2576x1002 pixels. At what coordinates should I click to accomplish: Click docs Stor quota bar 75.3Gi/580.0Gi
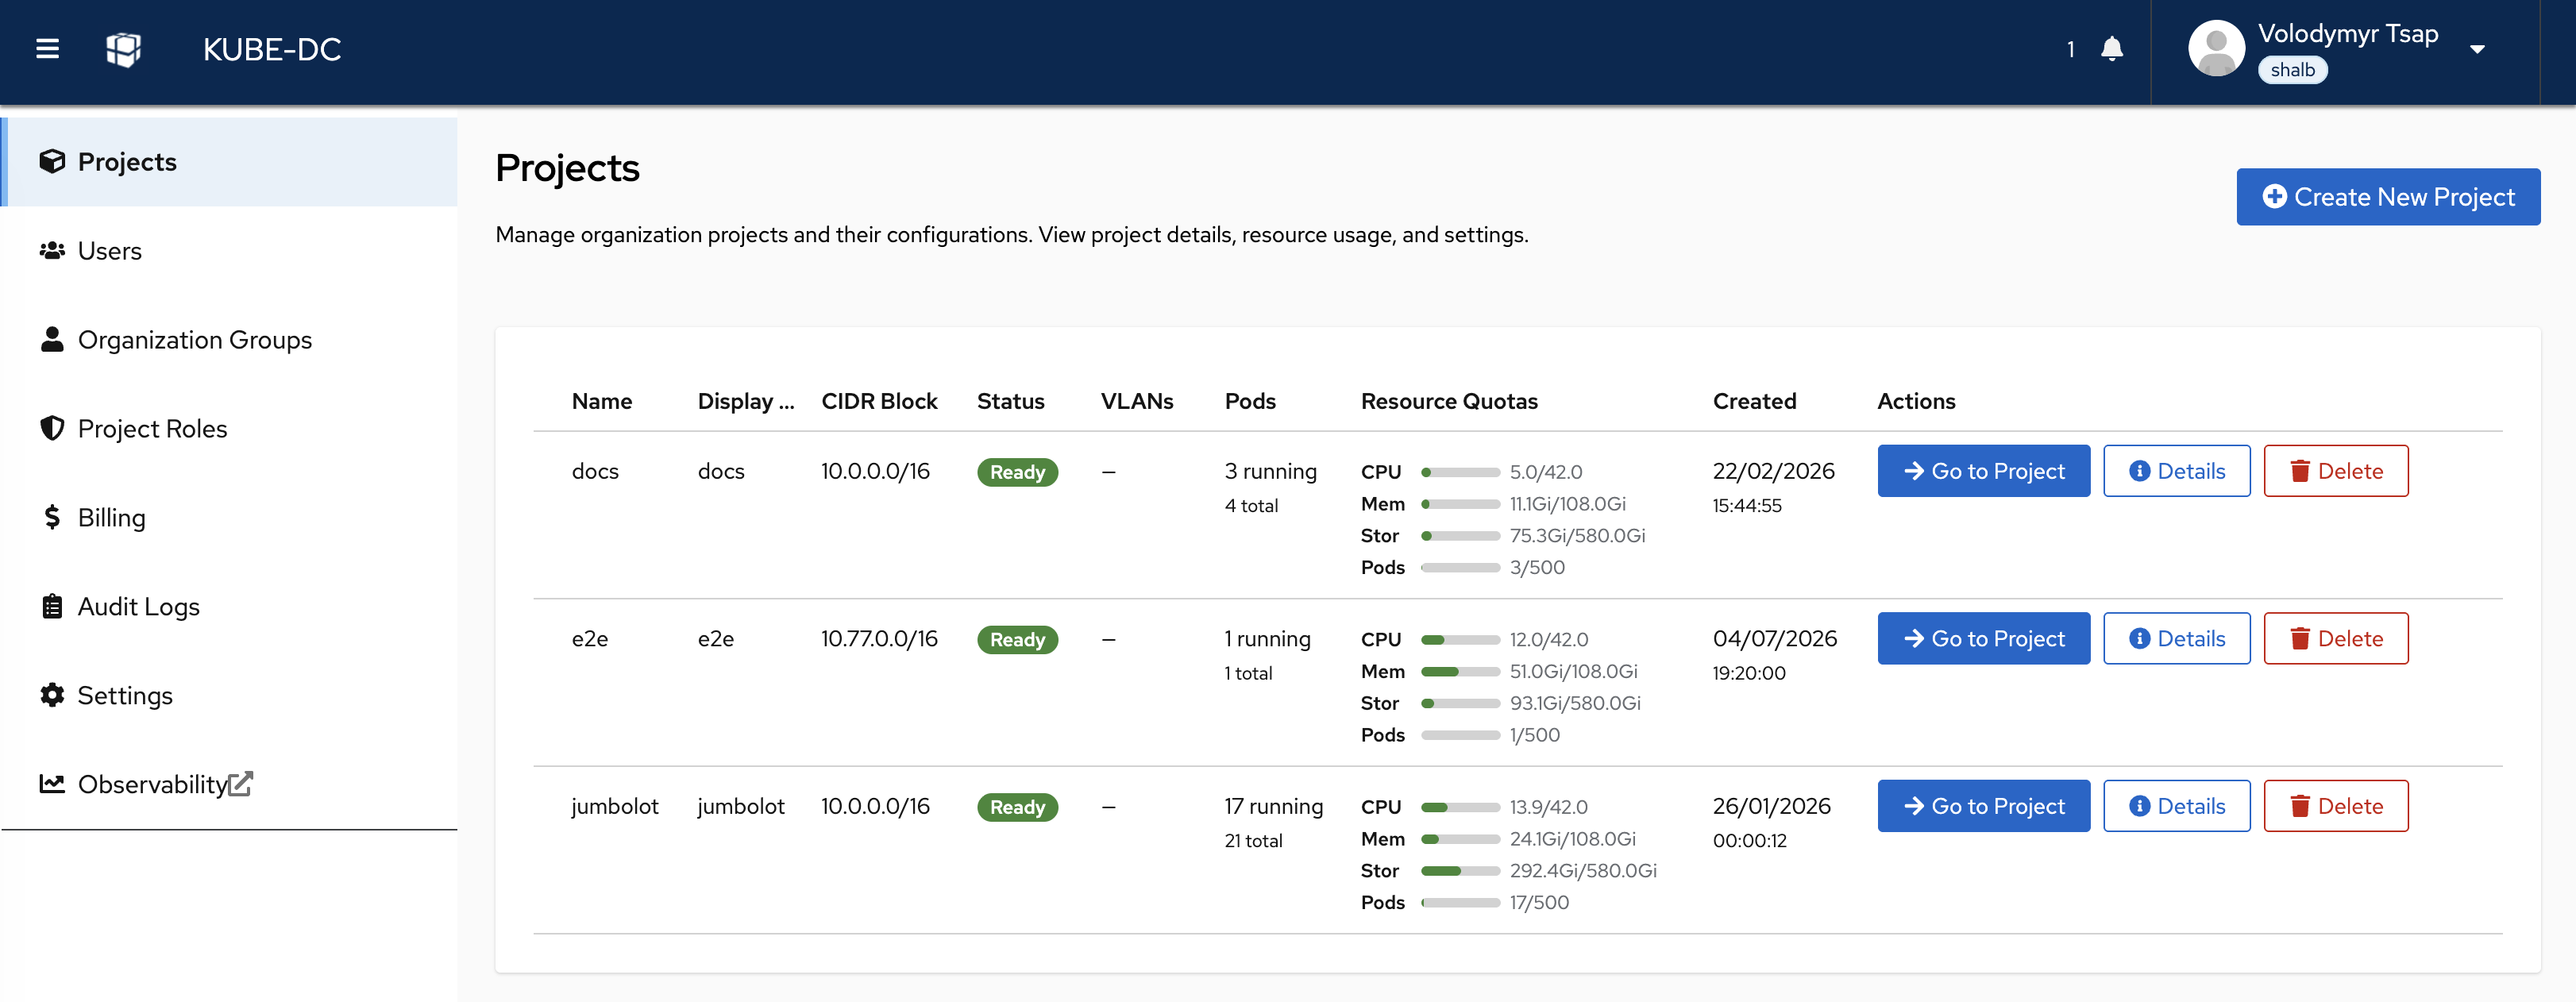click(1460, 536)
